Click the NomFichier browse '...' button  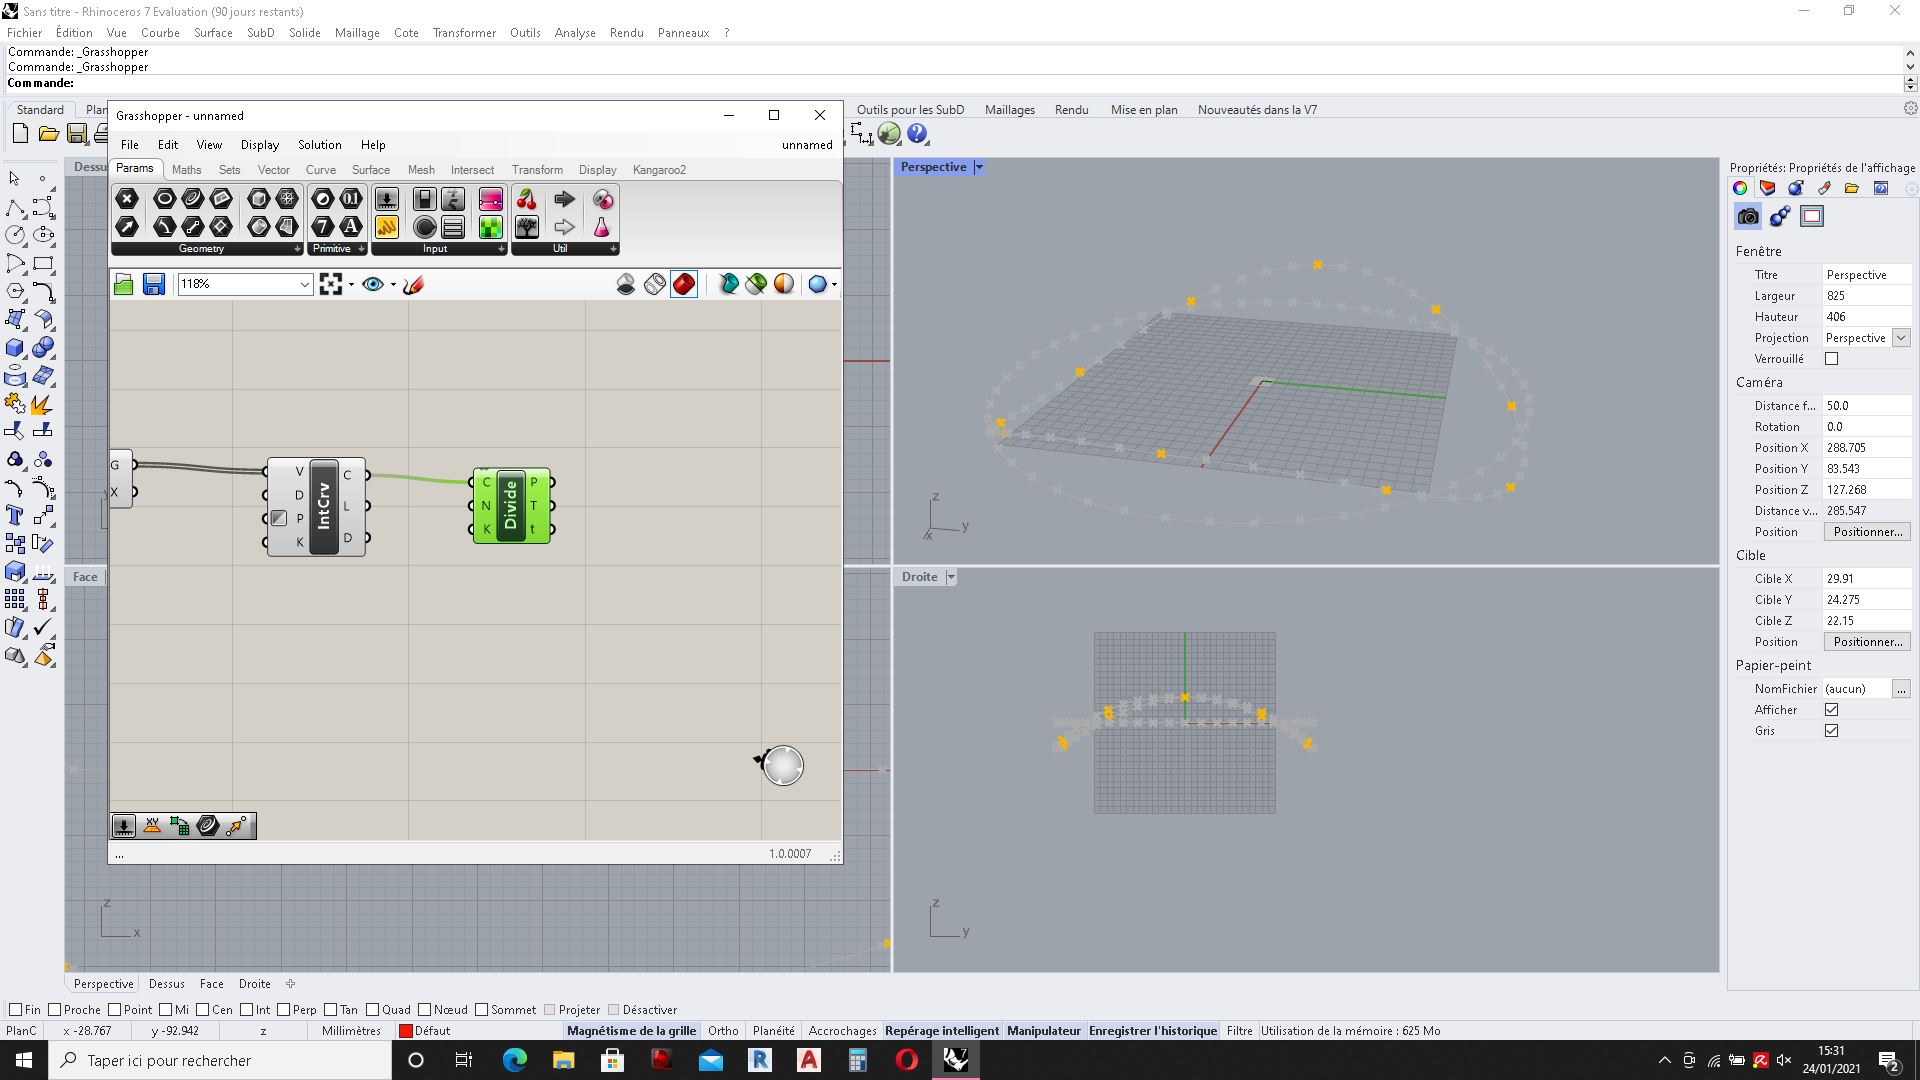(1901, 689)
